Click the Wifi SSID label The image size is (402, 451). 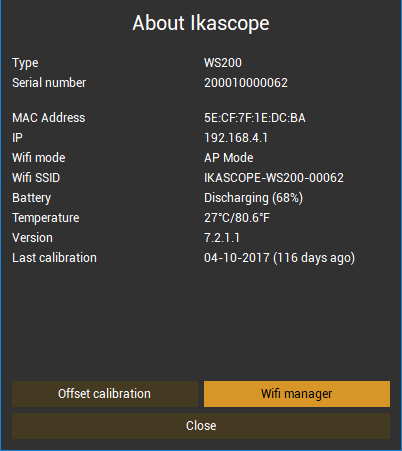(36, 178)
